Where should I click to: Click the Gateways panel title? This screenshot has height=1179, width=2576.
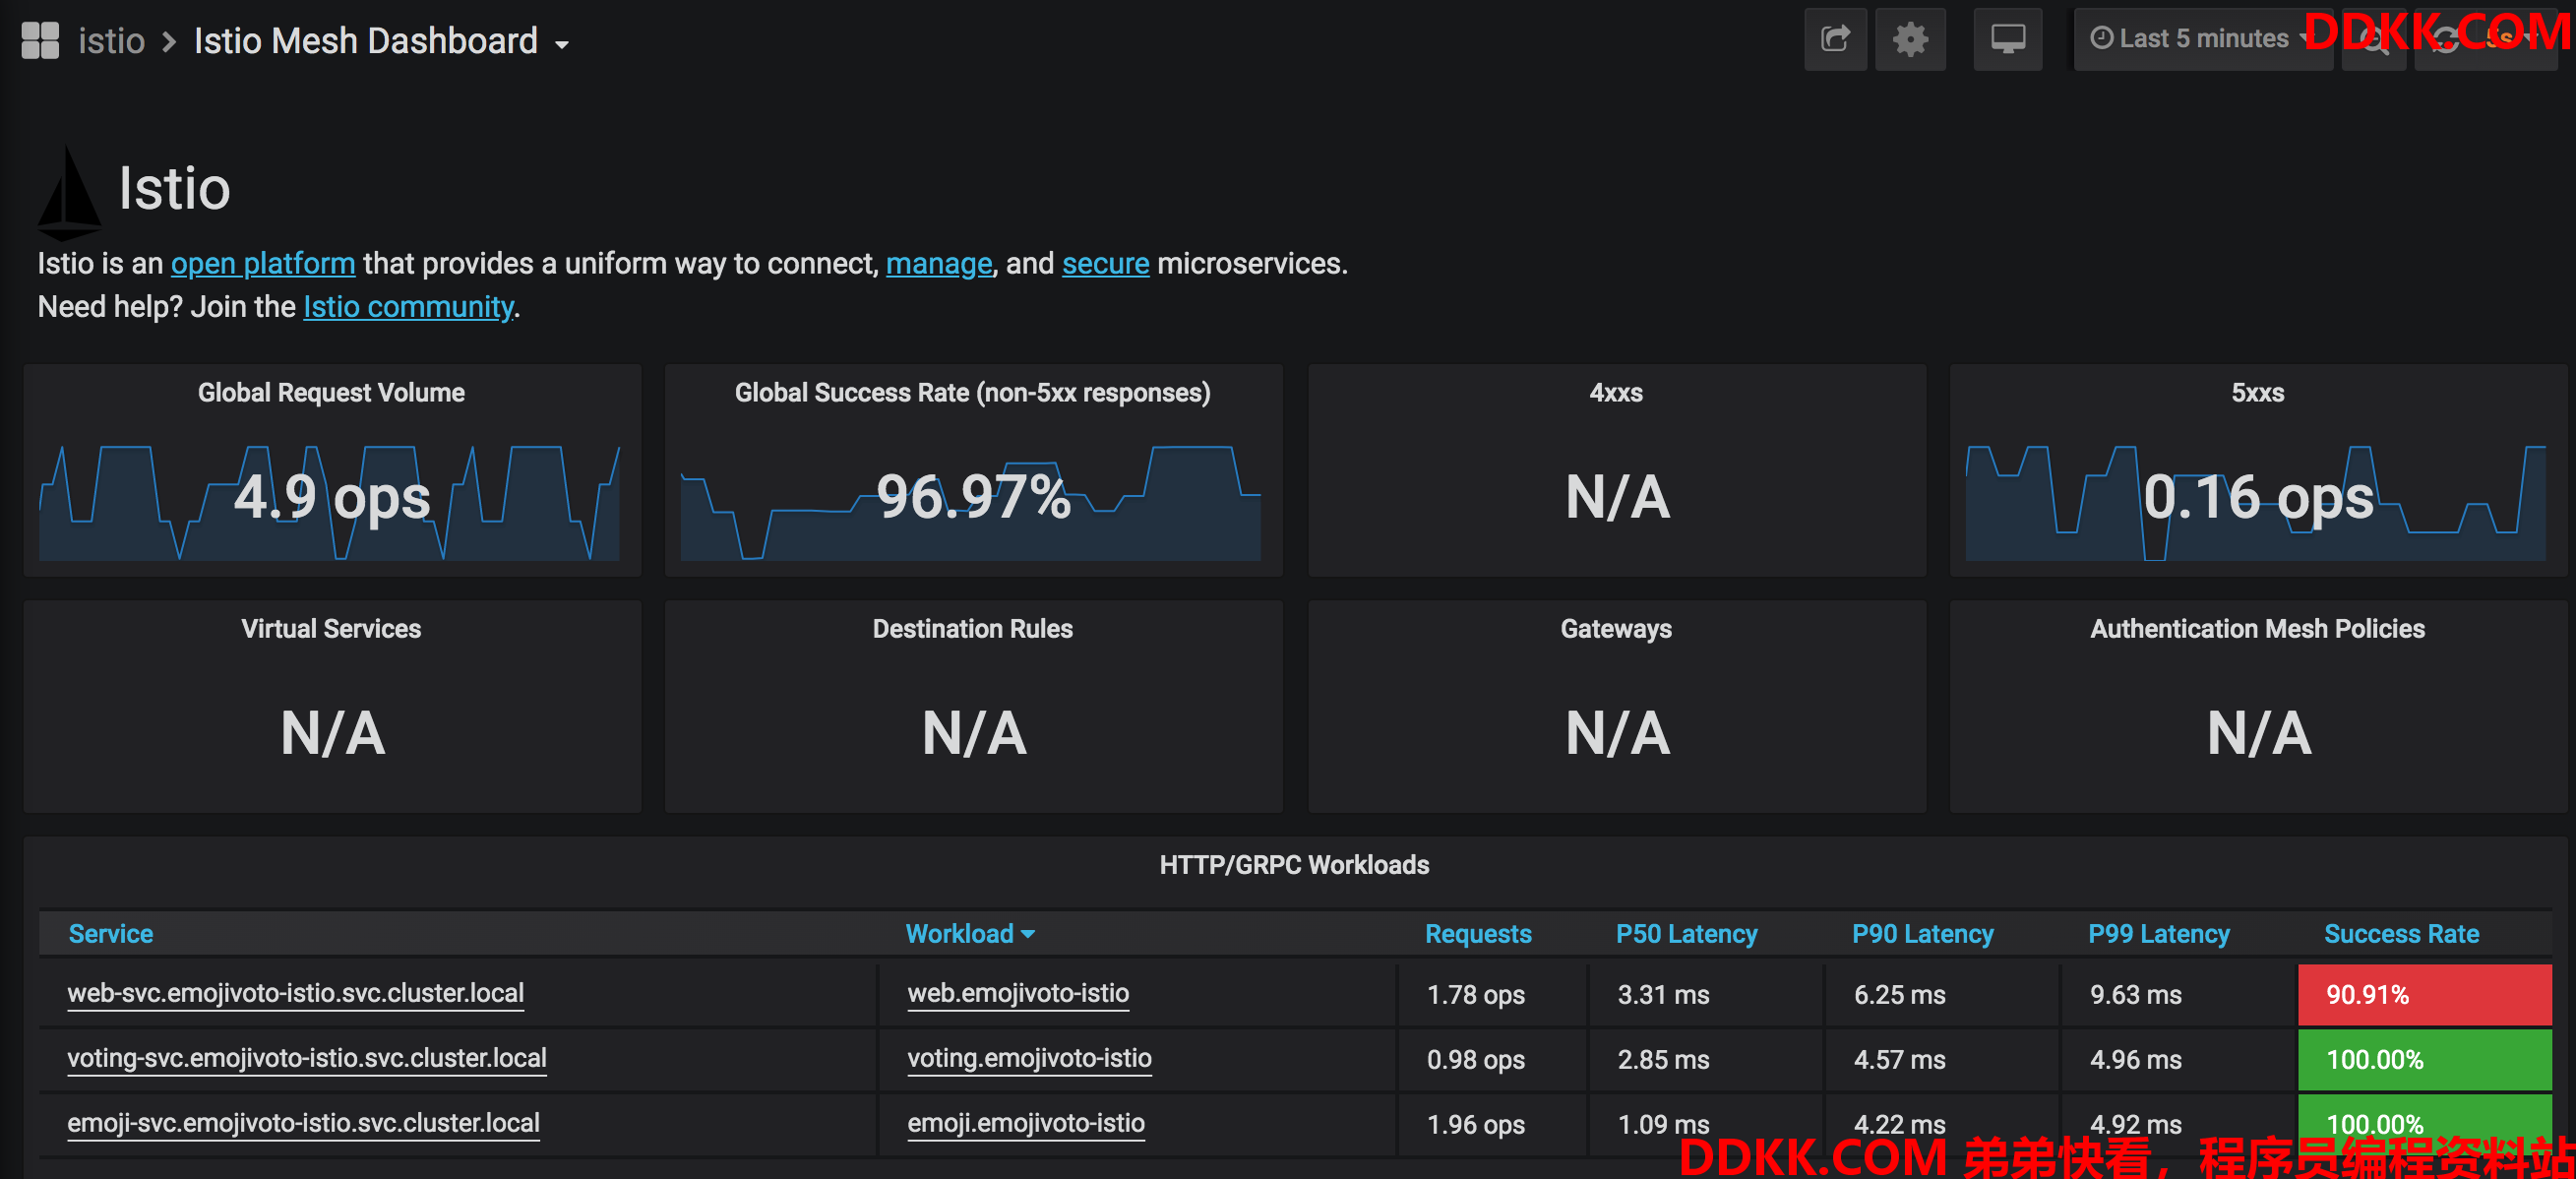(1616, 629)
